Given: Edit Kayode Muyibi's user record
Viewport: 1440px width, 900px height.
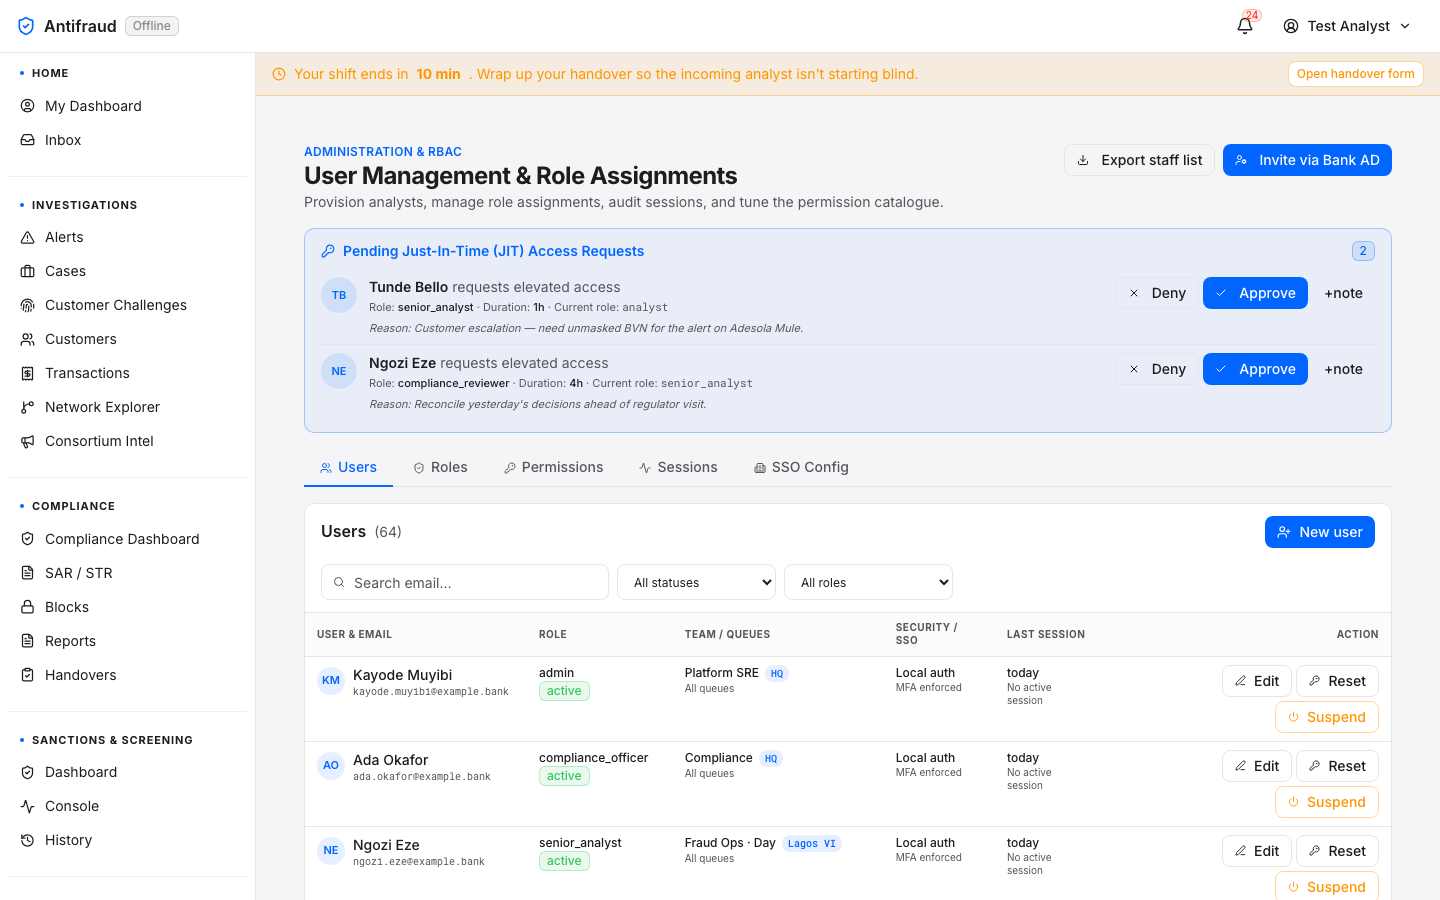Looking at the screenshot, I should 1256,681.
